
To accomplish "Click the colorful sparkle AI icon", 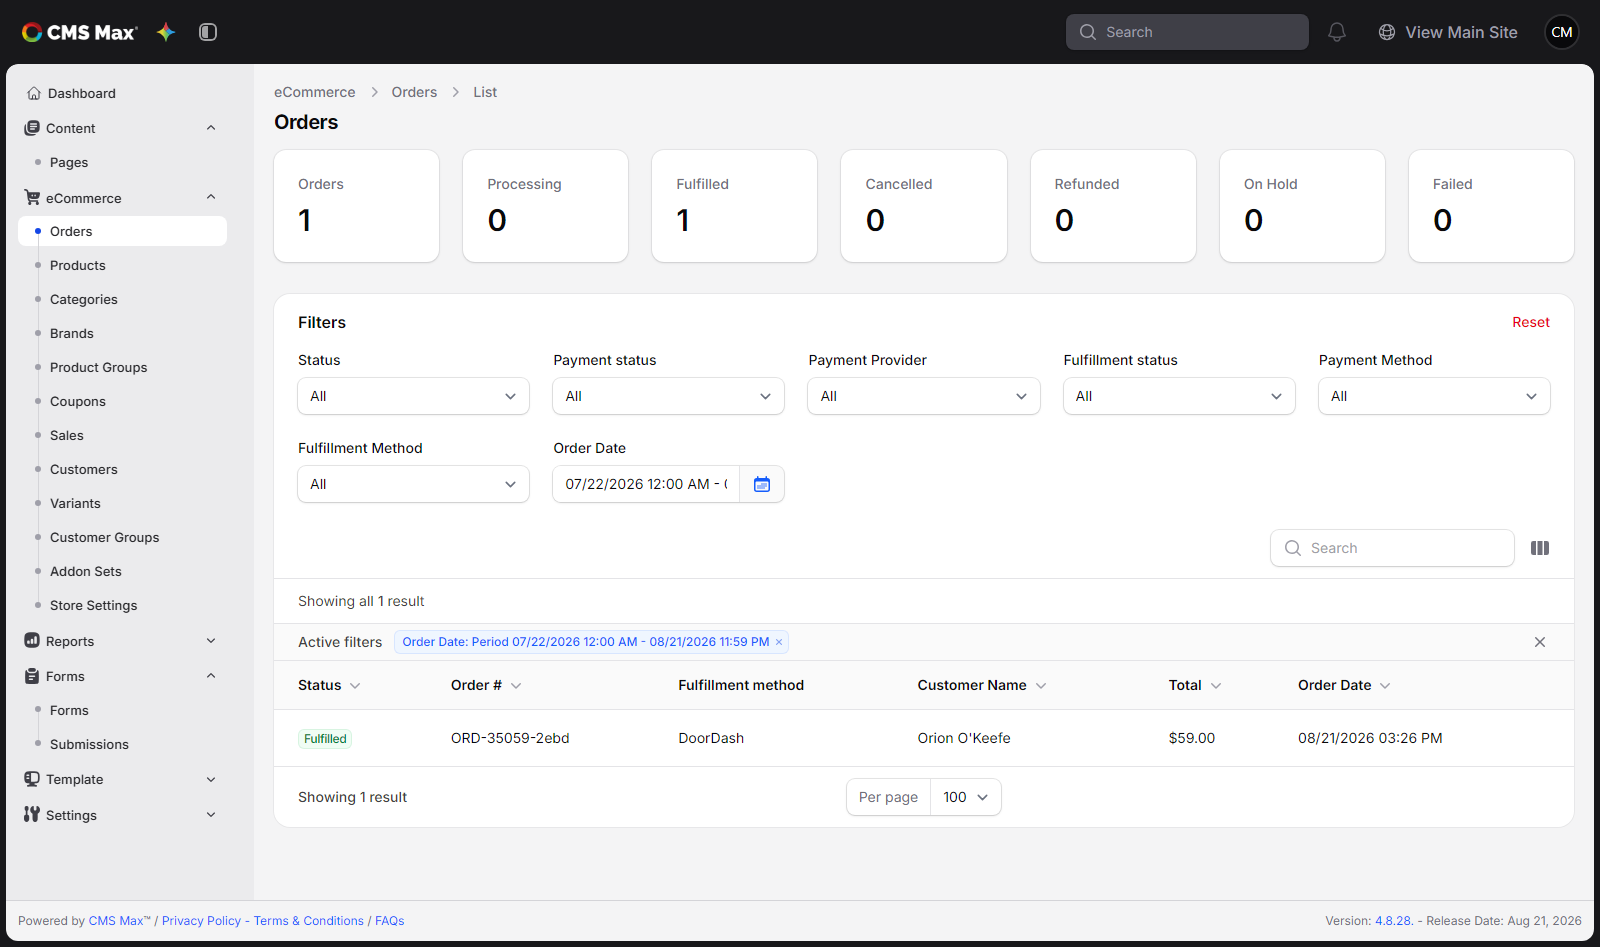I will tap(166, 32).
